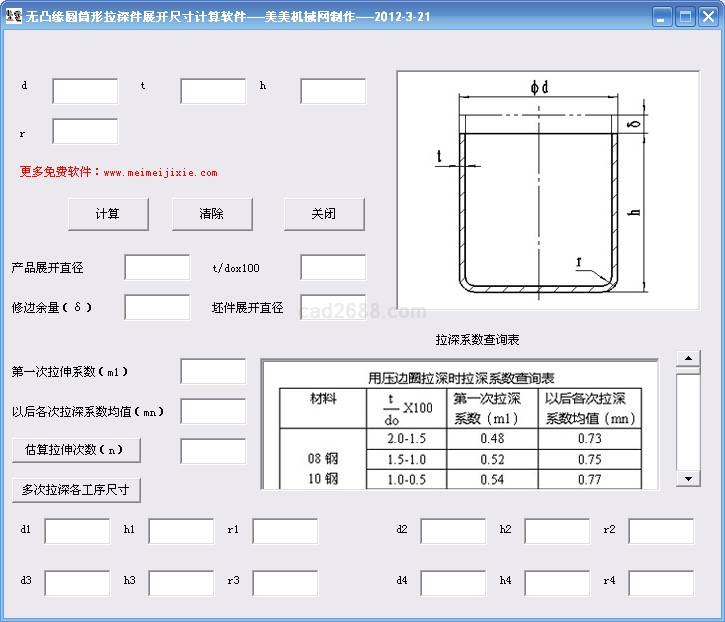Screen dimensions: 725x622
Task: Click the d1 output field
Action: (77, 531)
